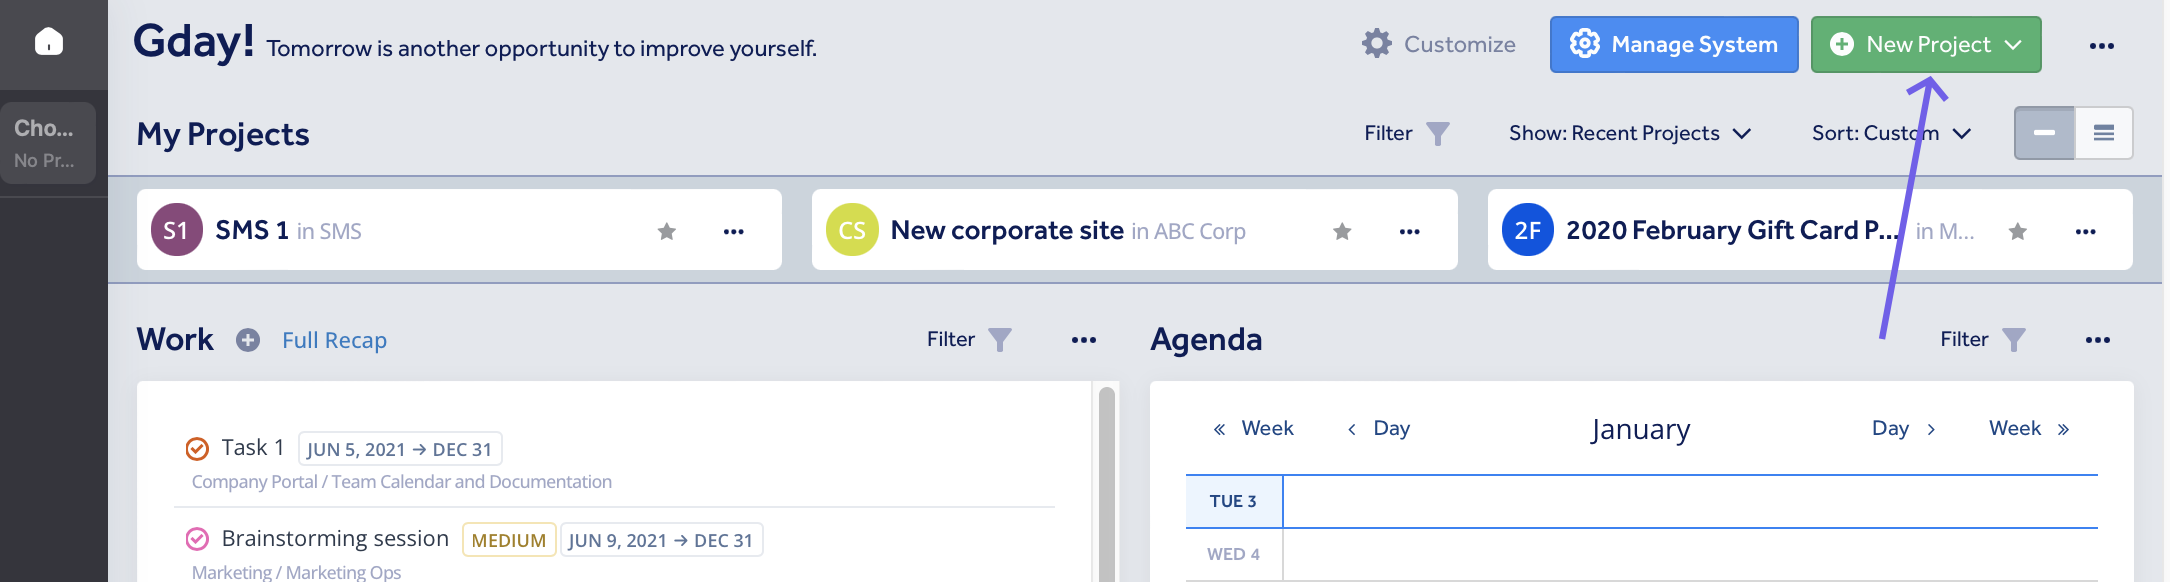Expand the New Project dropdown
This screenshot has height=582, width=2170.
tap(2013, 45)
